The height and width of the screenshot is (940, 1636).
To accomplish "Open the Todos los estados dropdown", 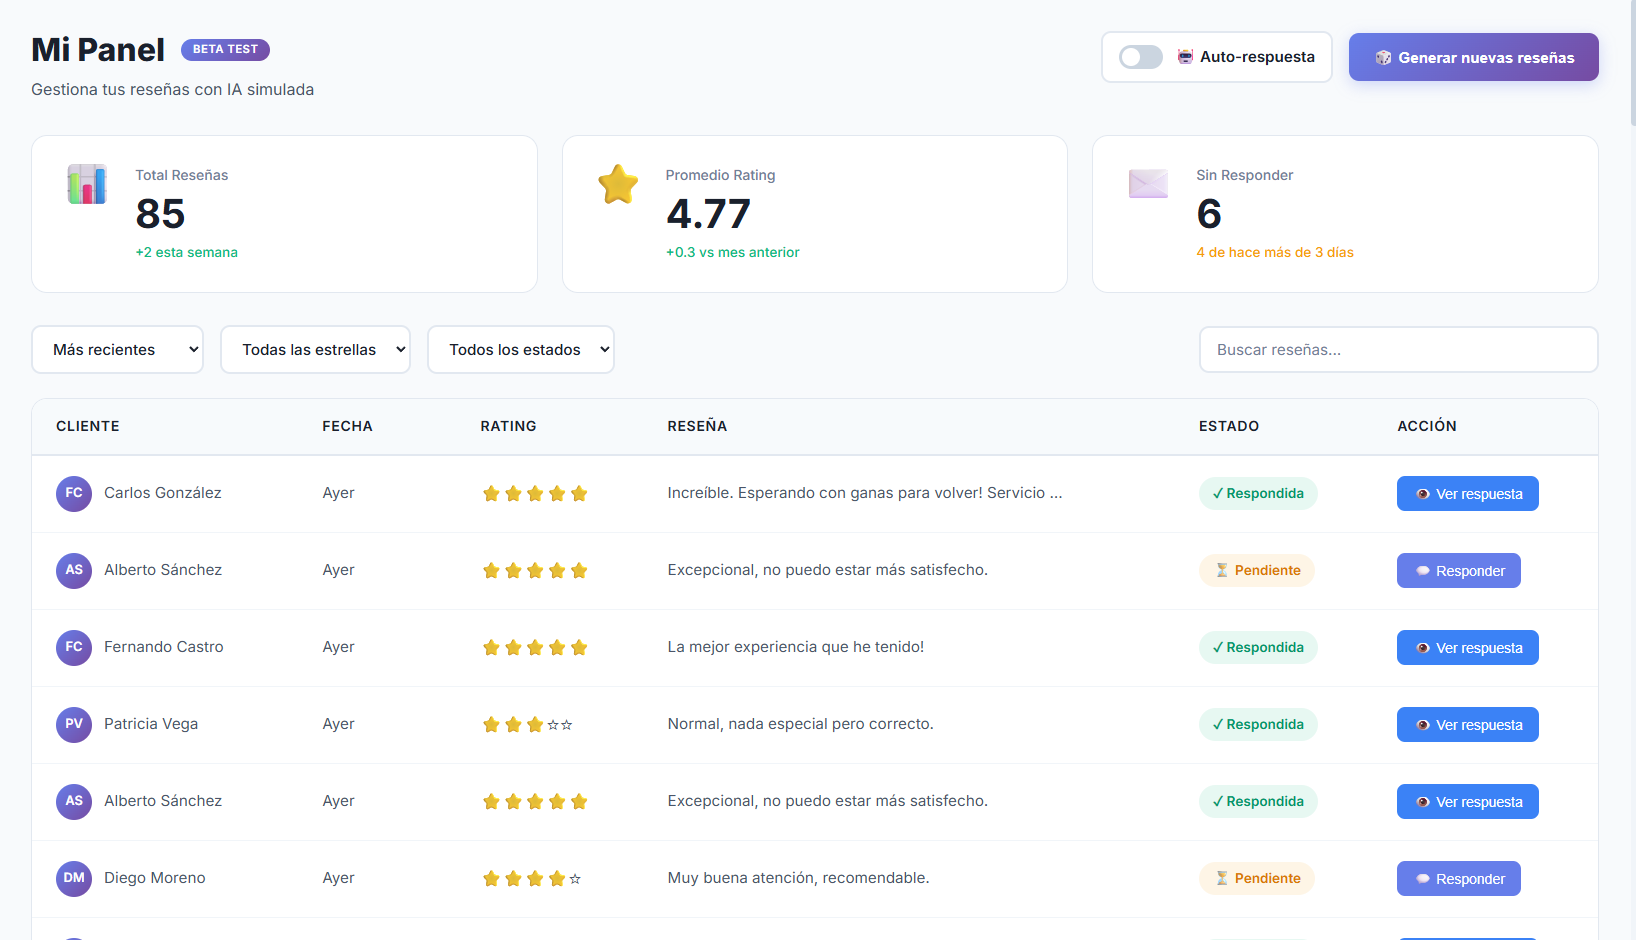I will pos(520,350).
